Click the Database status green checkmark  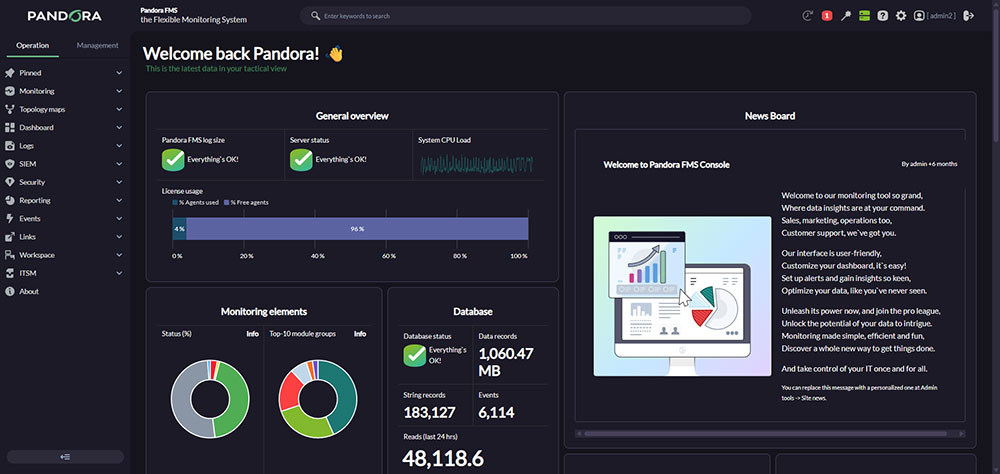(x=415, y=355)
